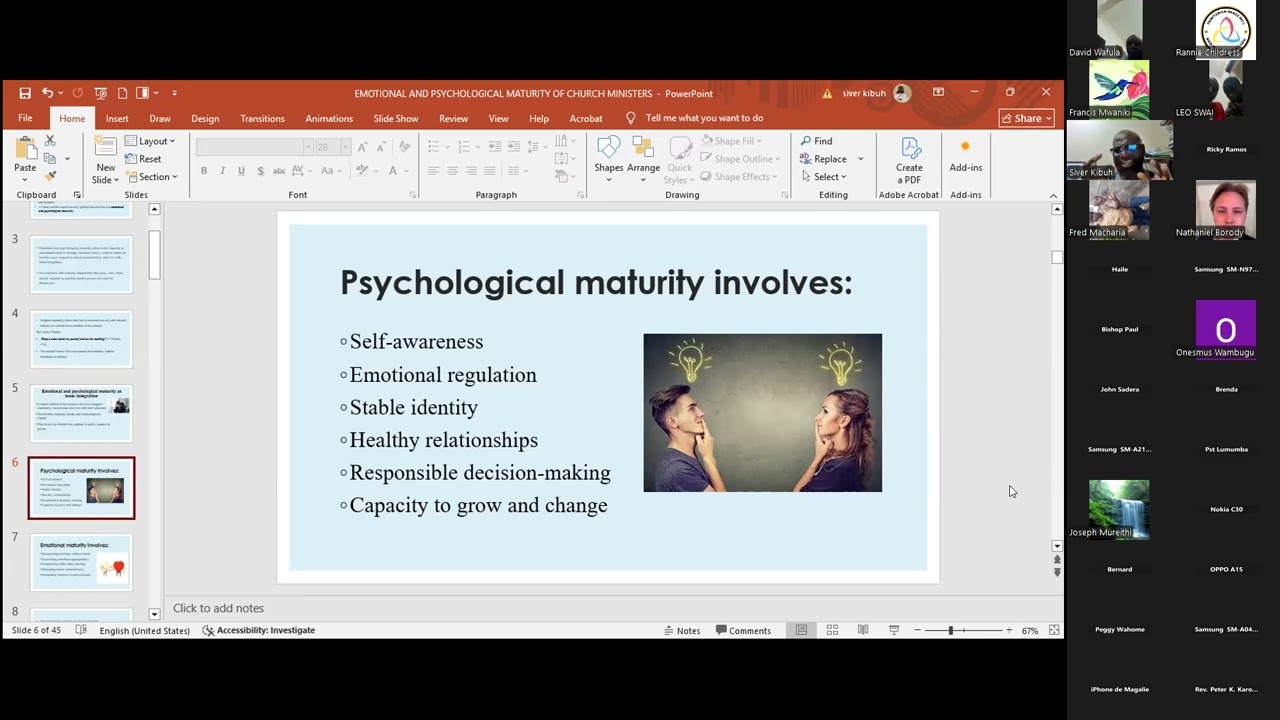Switch to Reading View
The height and width of the screenshot is (720, 1280).
pyautogui.click(x=863, y=630)
